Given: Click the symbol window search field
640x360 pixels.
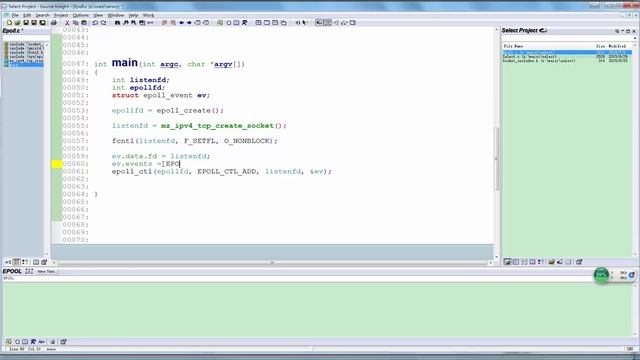Looking at the screenshot, I should [25, 38].
